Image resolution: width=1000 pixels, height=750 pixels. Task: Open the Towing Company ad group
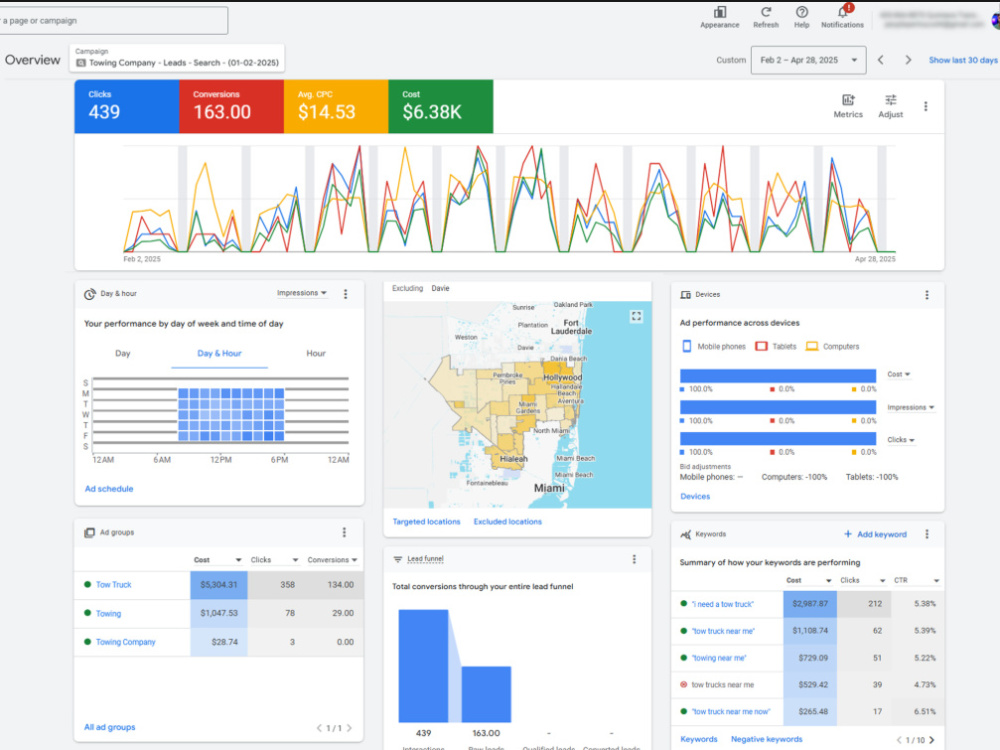click(x=126, y=642)
